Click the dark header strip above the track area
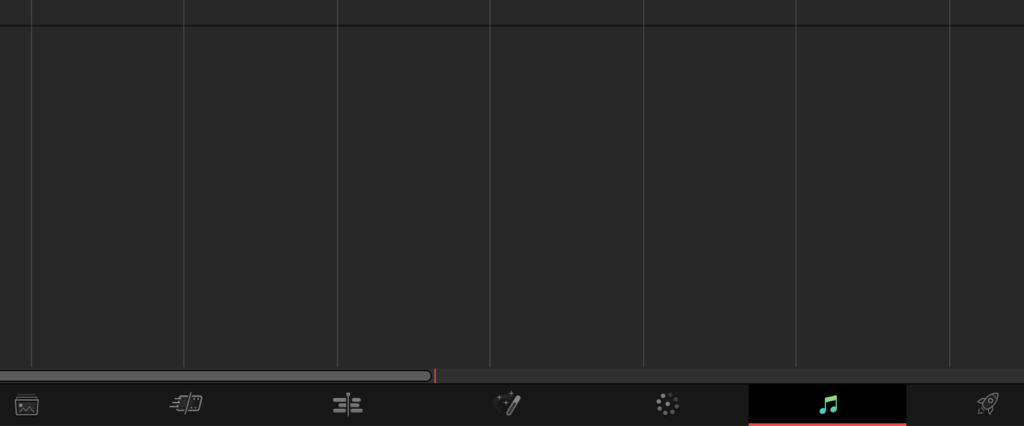The width and height of the screenshot is (1024, 426). [512, 12]
